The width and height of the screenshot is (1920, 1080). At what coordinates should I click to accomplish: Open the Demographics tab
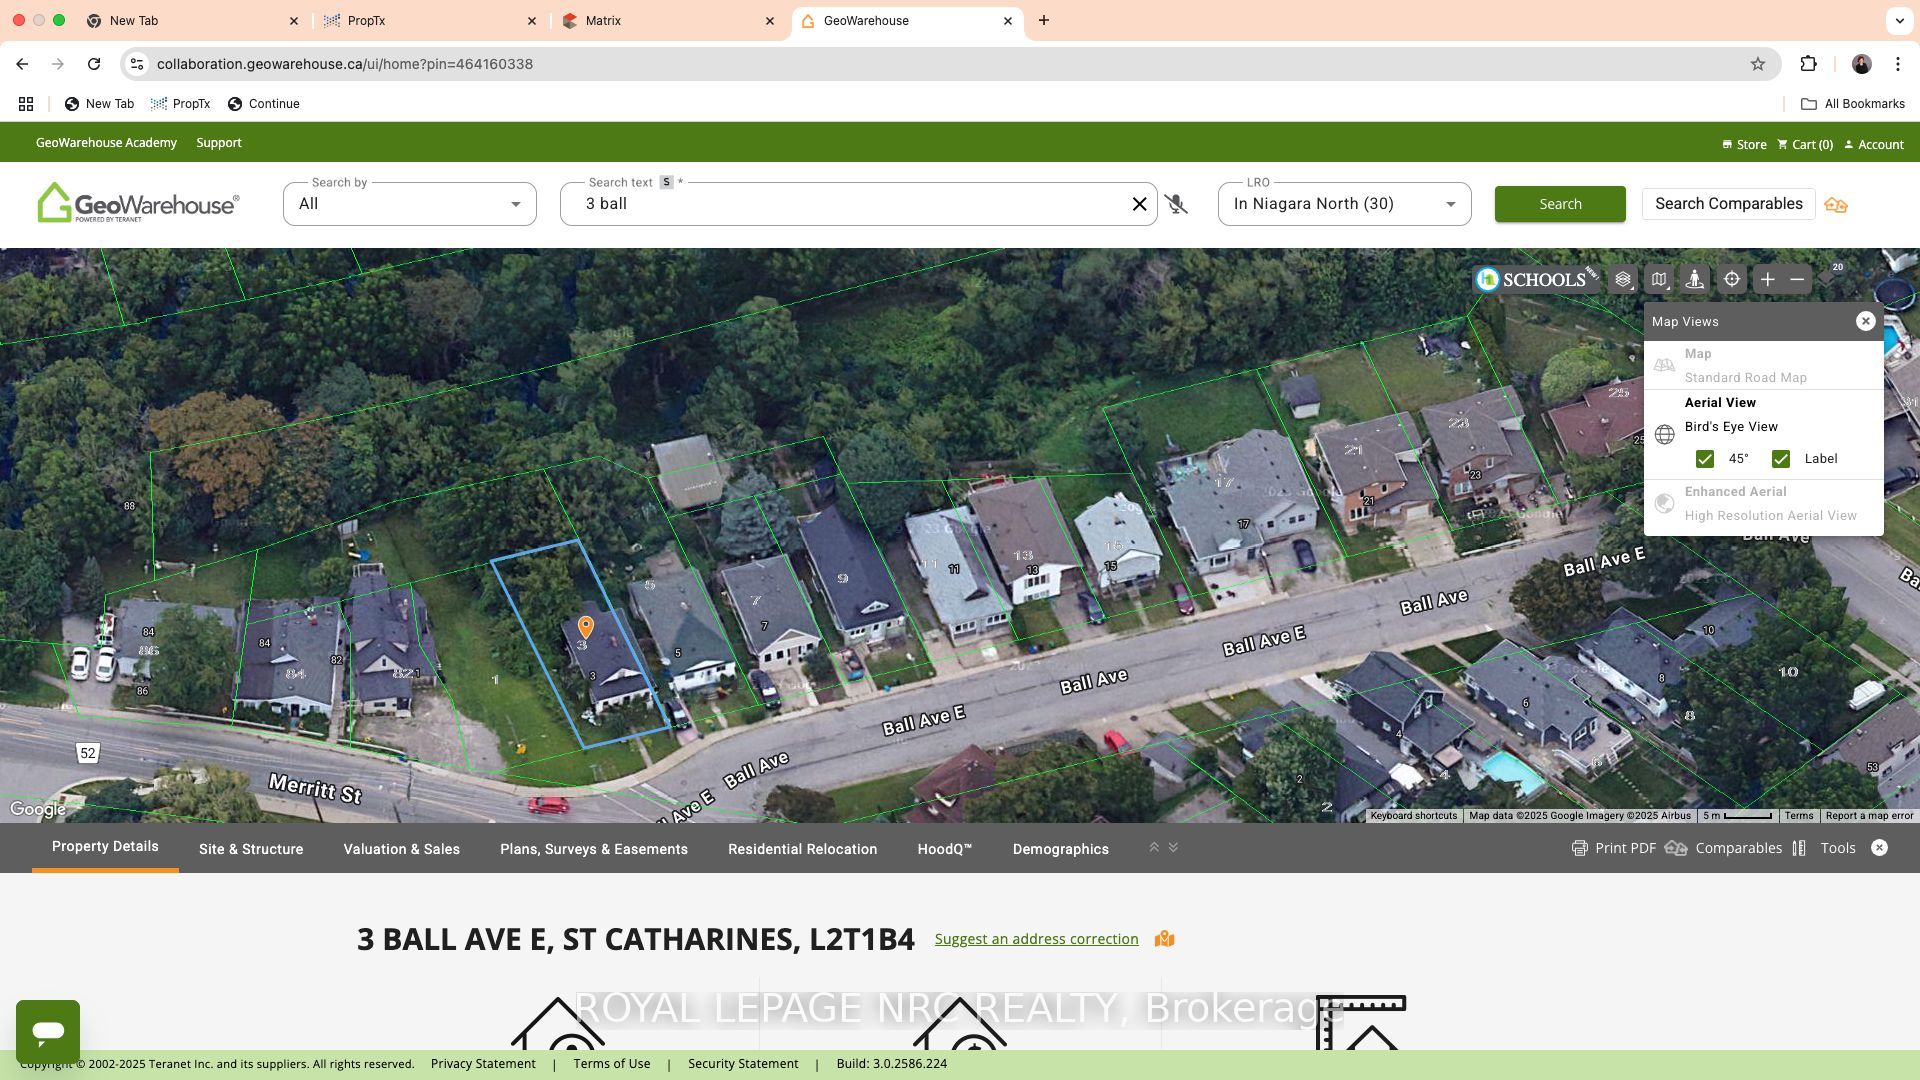(x=1060, y=849)
